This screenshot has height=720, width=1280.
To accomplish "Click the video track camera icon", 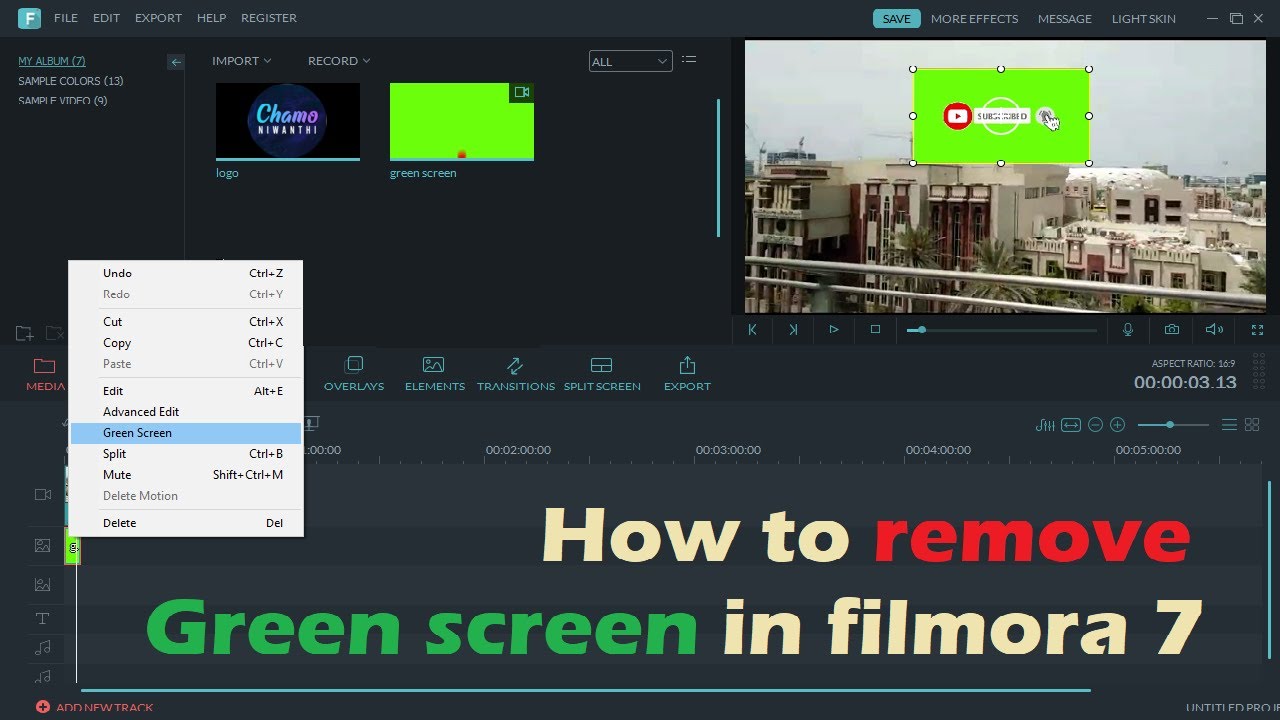I will (43, 495).
